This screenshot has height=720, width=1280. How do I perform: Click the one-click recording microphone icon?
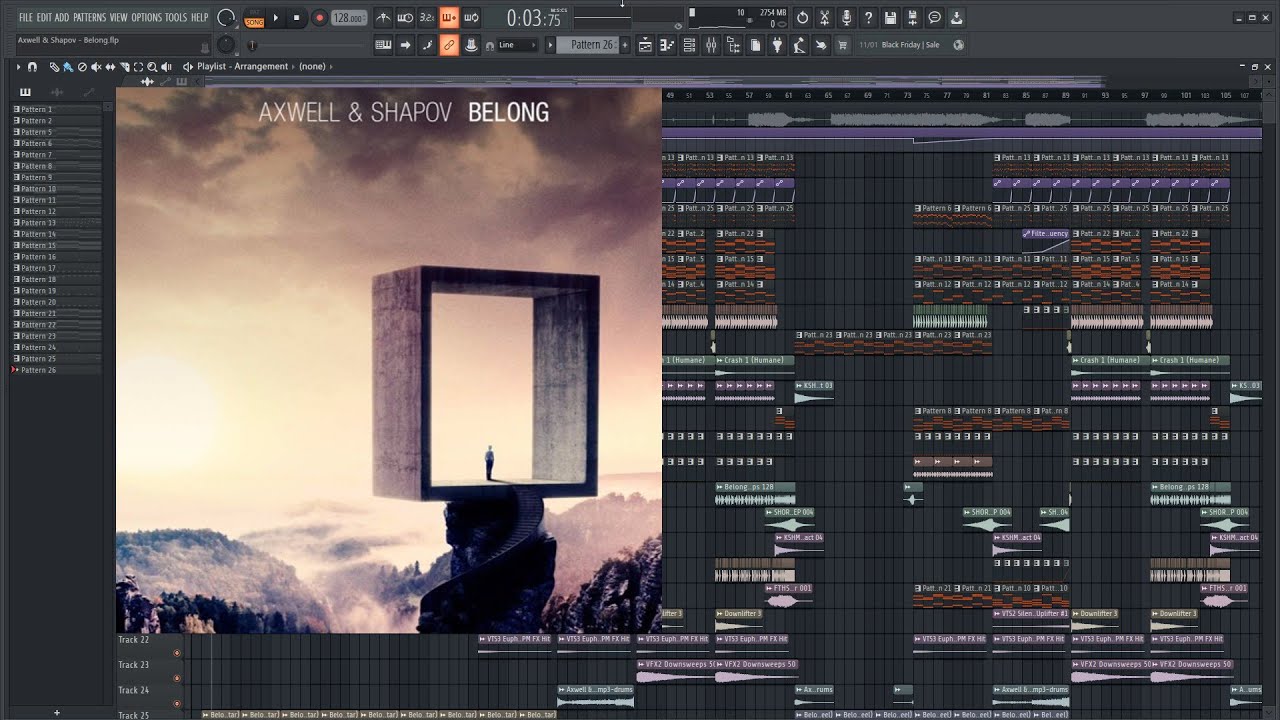(x=846, y=18)
